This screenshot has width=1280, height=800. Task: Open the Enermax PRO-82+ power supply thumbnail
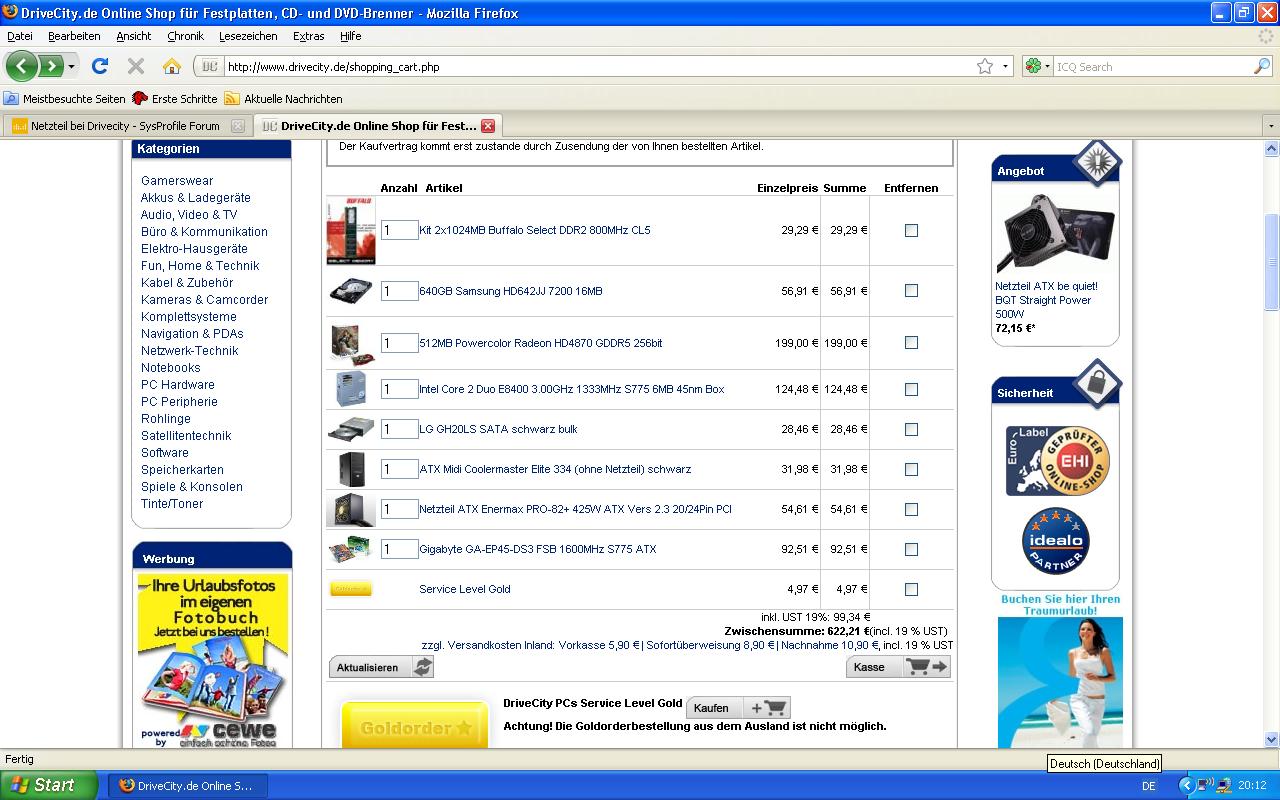pos(351,509)
